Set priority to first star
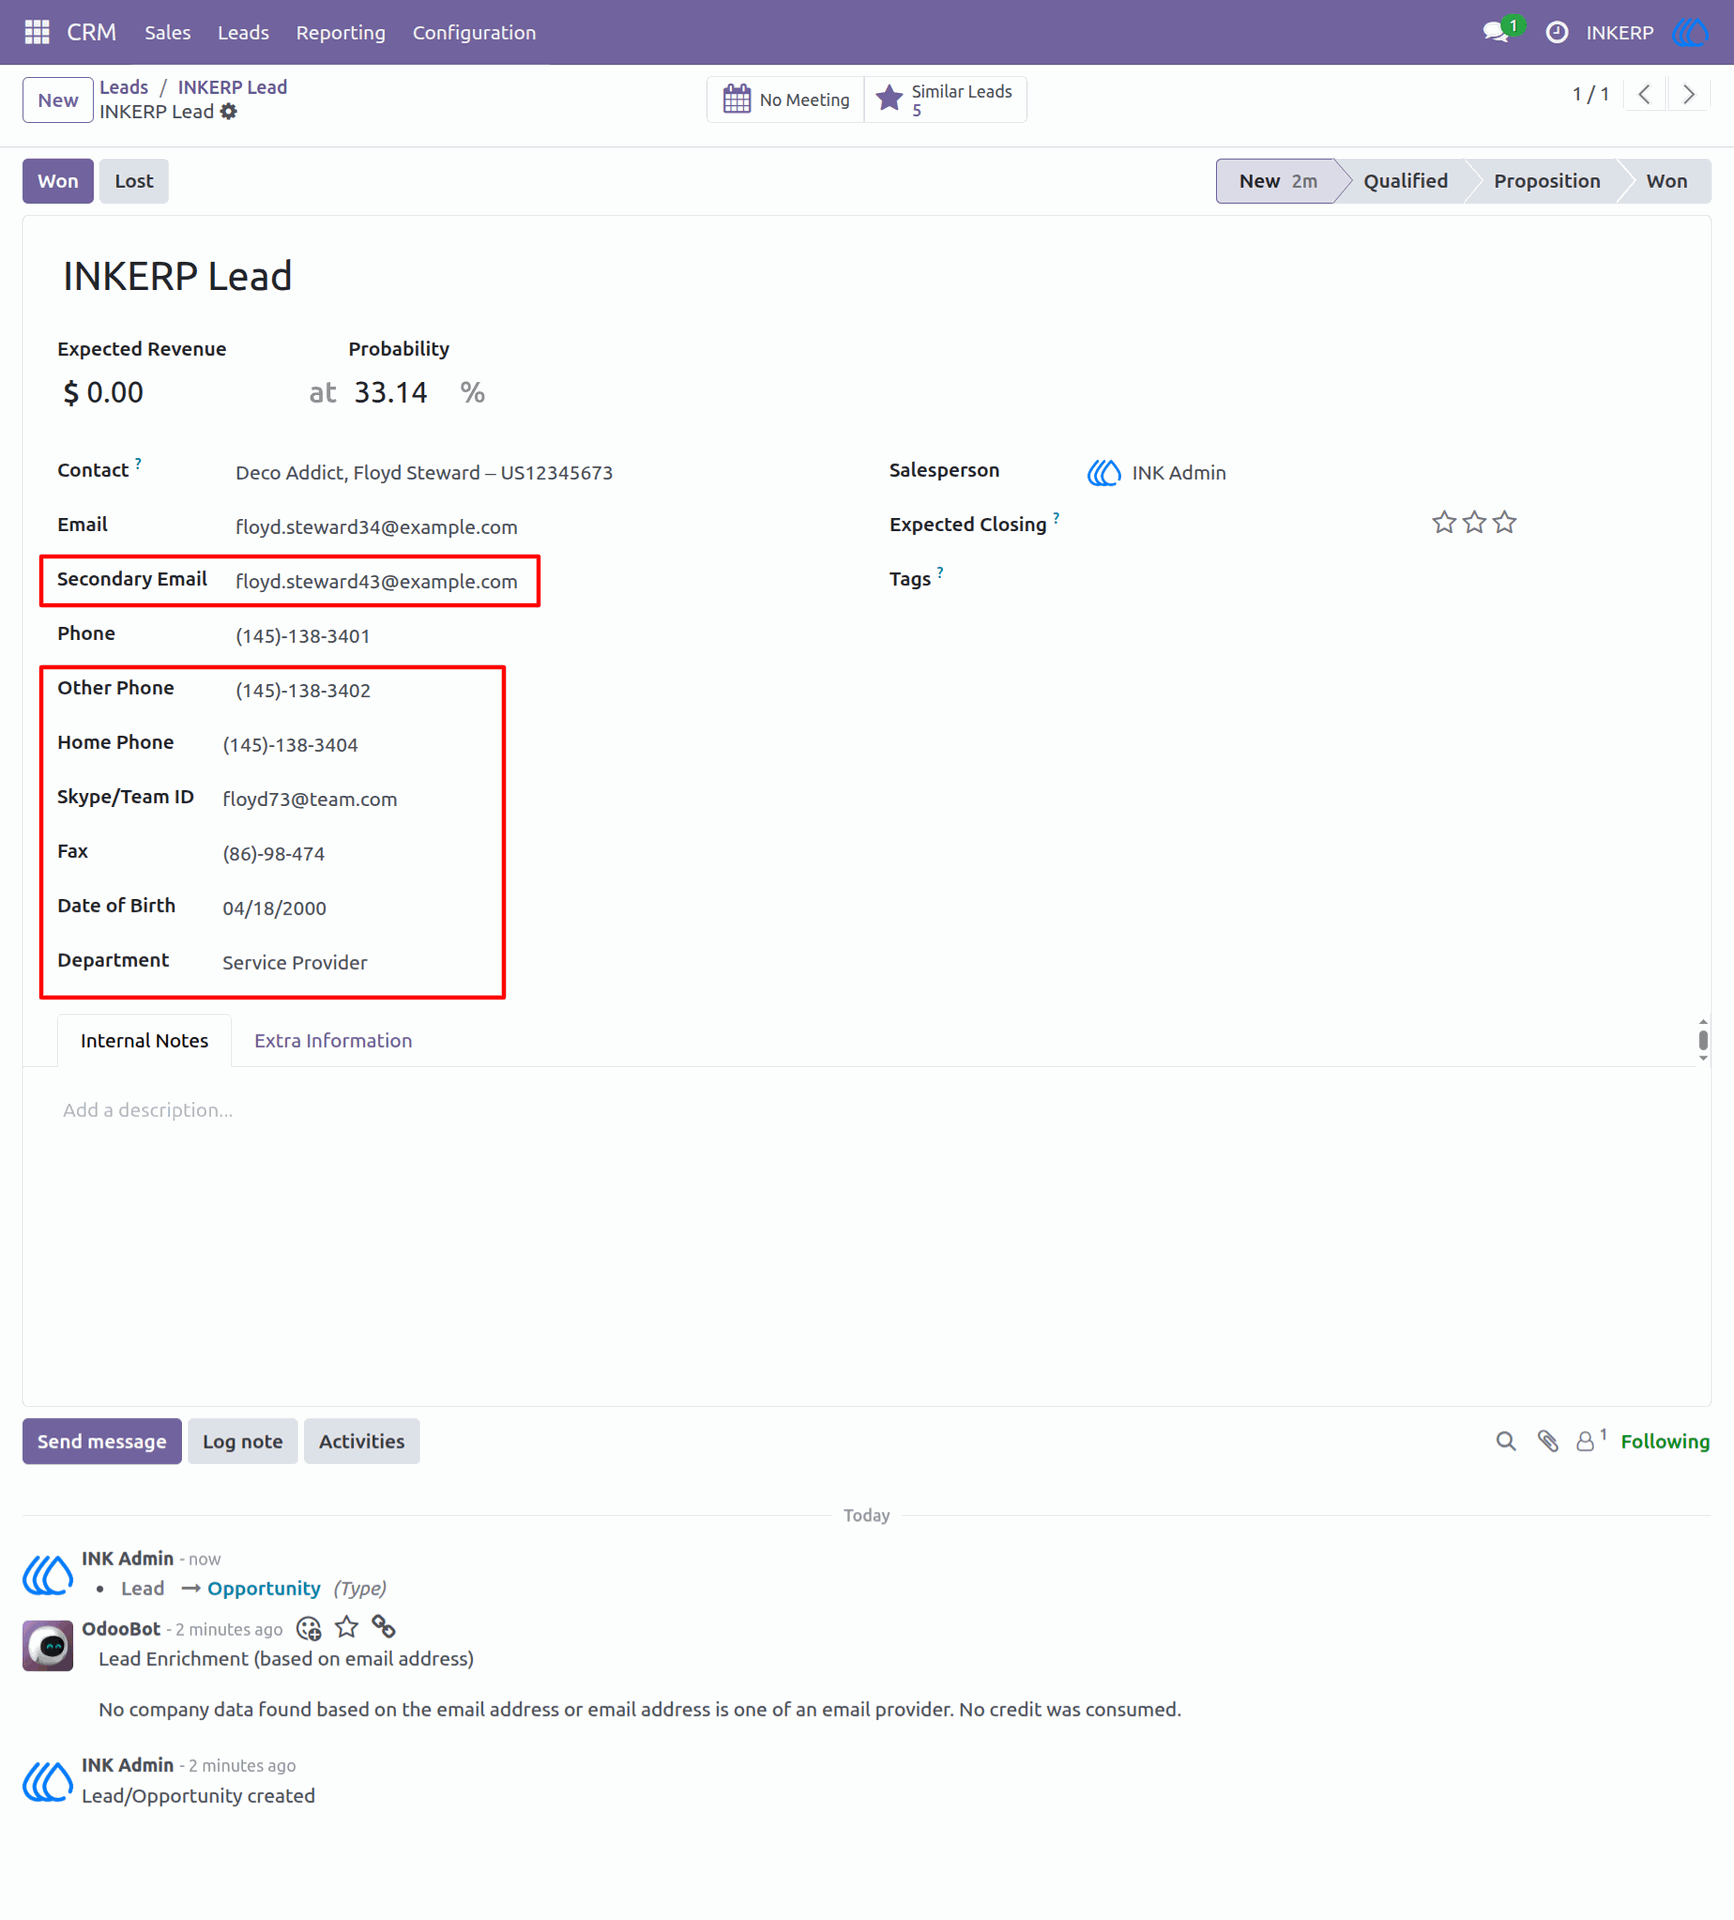This screenshot has height=1920, width=1734. click(1443, 523)
